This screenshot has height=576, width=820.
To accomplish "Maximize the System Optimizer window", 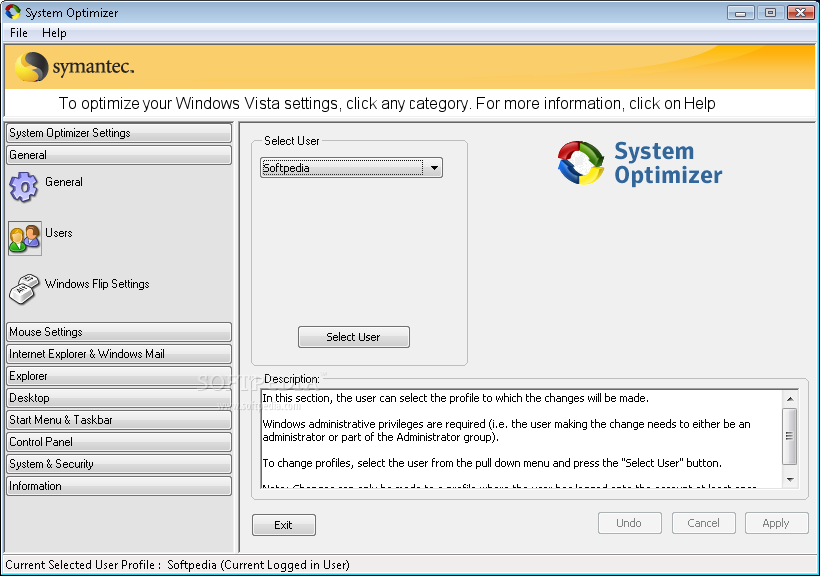I will 770,13.
